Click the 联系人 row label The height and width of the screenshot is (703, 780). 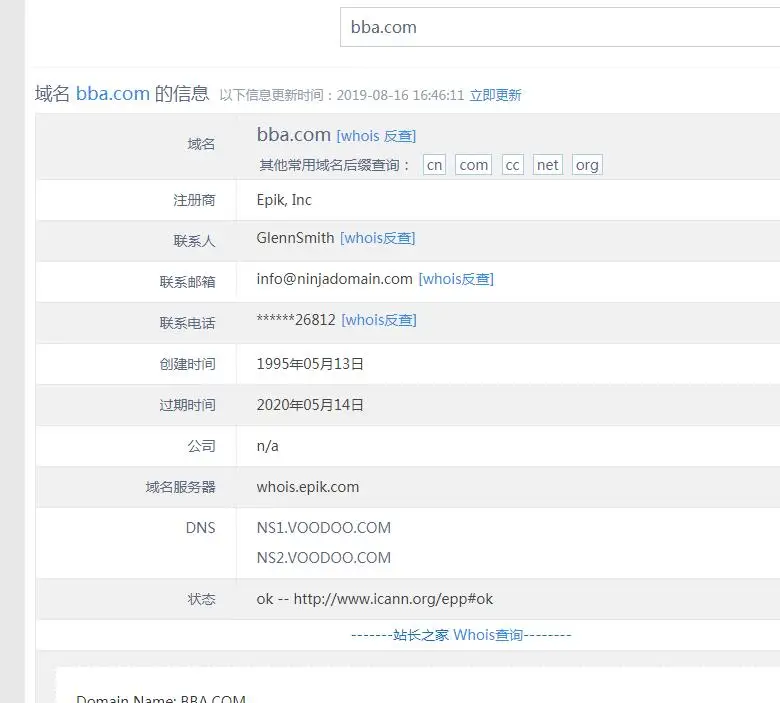pyautogui.click(x=194, y=241)
